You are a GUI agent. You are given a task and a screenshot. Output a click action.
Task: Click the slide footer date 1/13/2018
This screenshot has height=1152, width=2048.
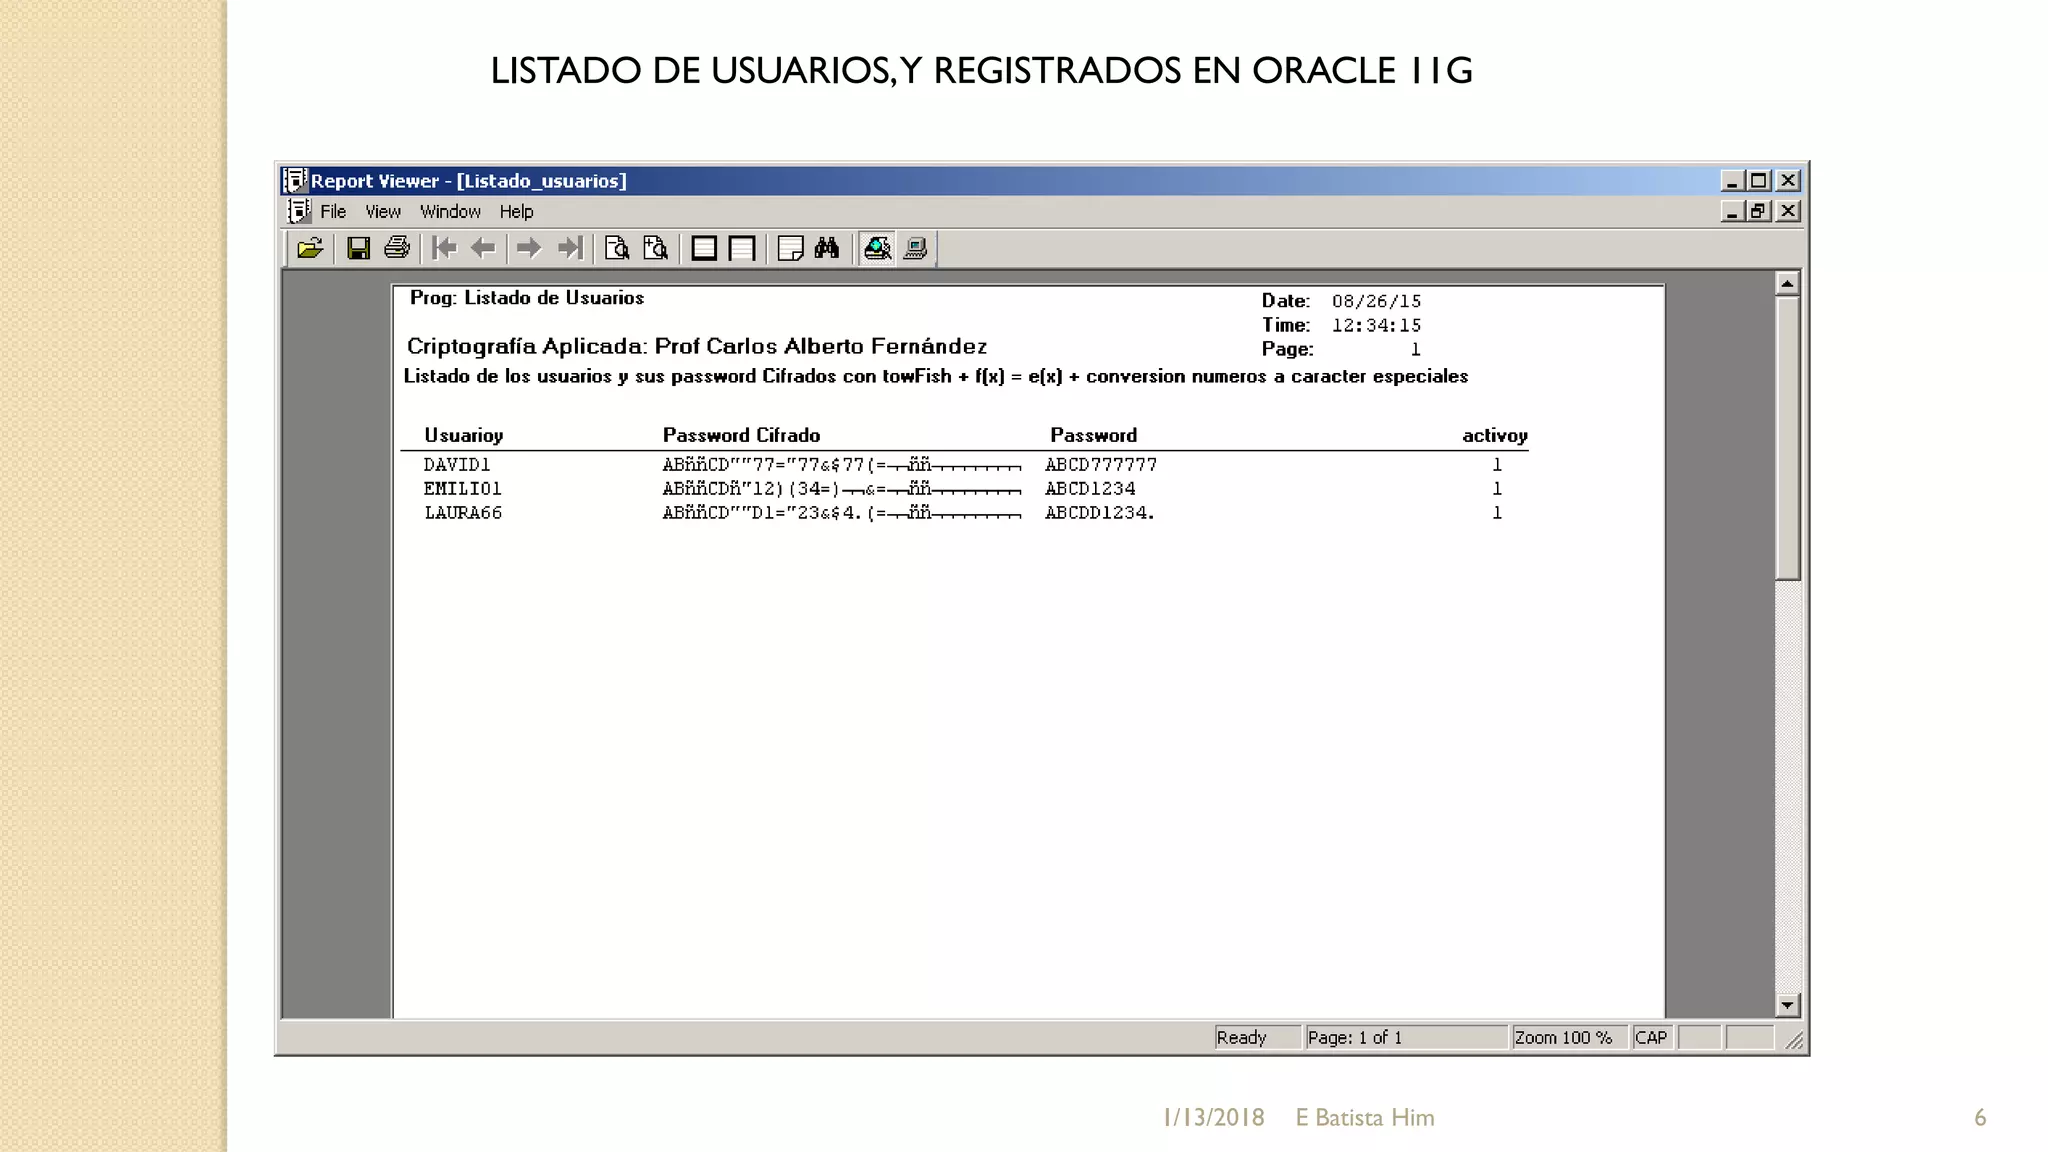(x=1214, y=1117)
